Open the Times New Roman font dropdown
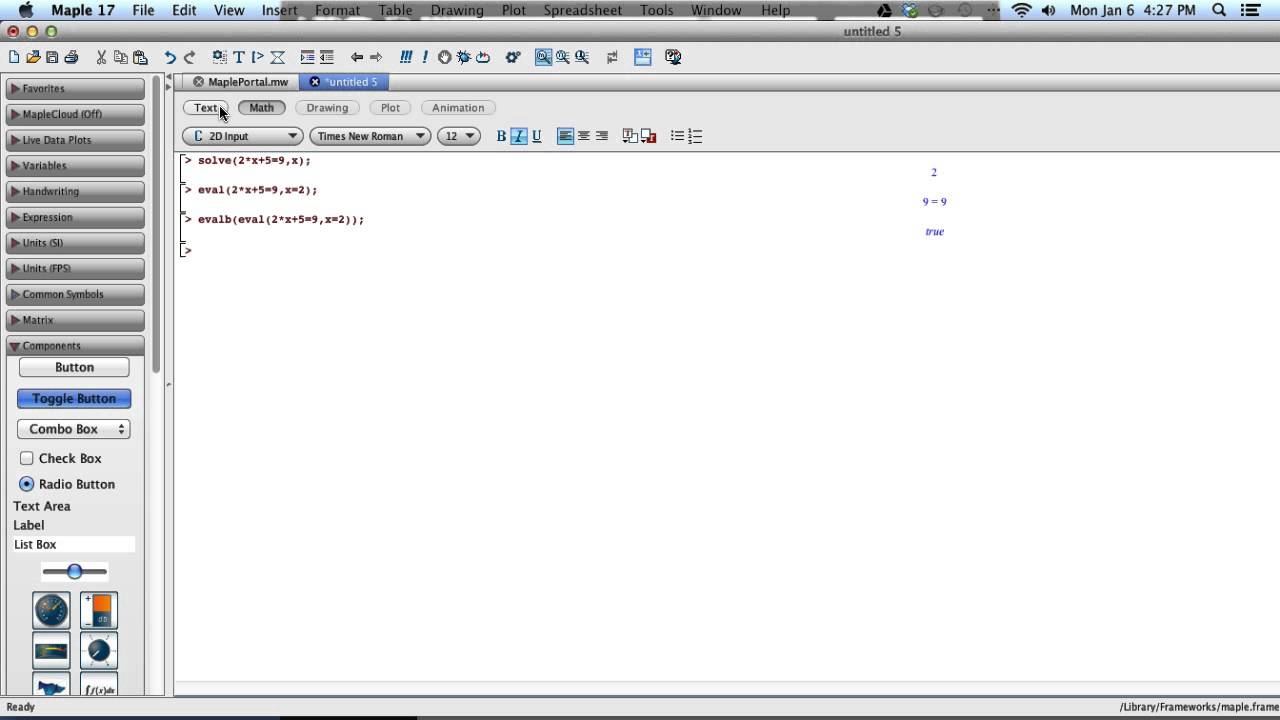This screenshot has height=720, width=1280. pyautogui.click(x=369, y=136)
